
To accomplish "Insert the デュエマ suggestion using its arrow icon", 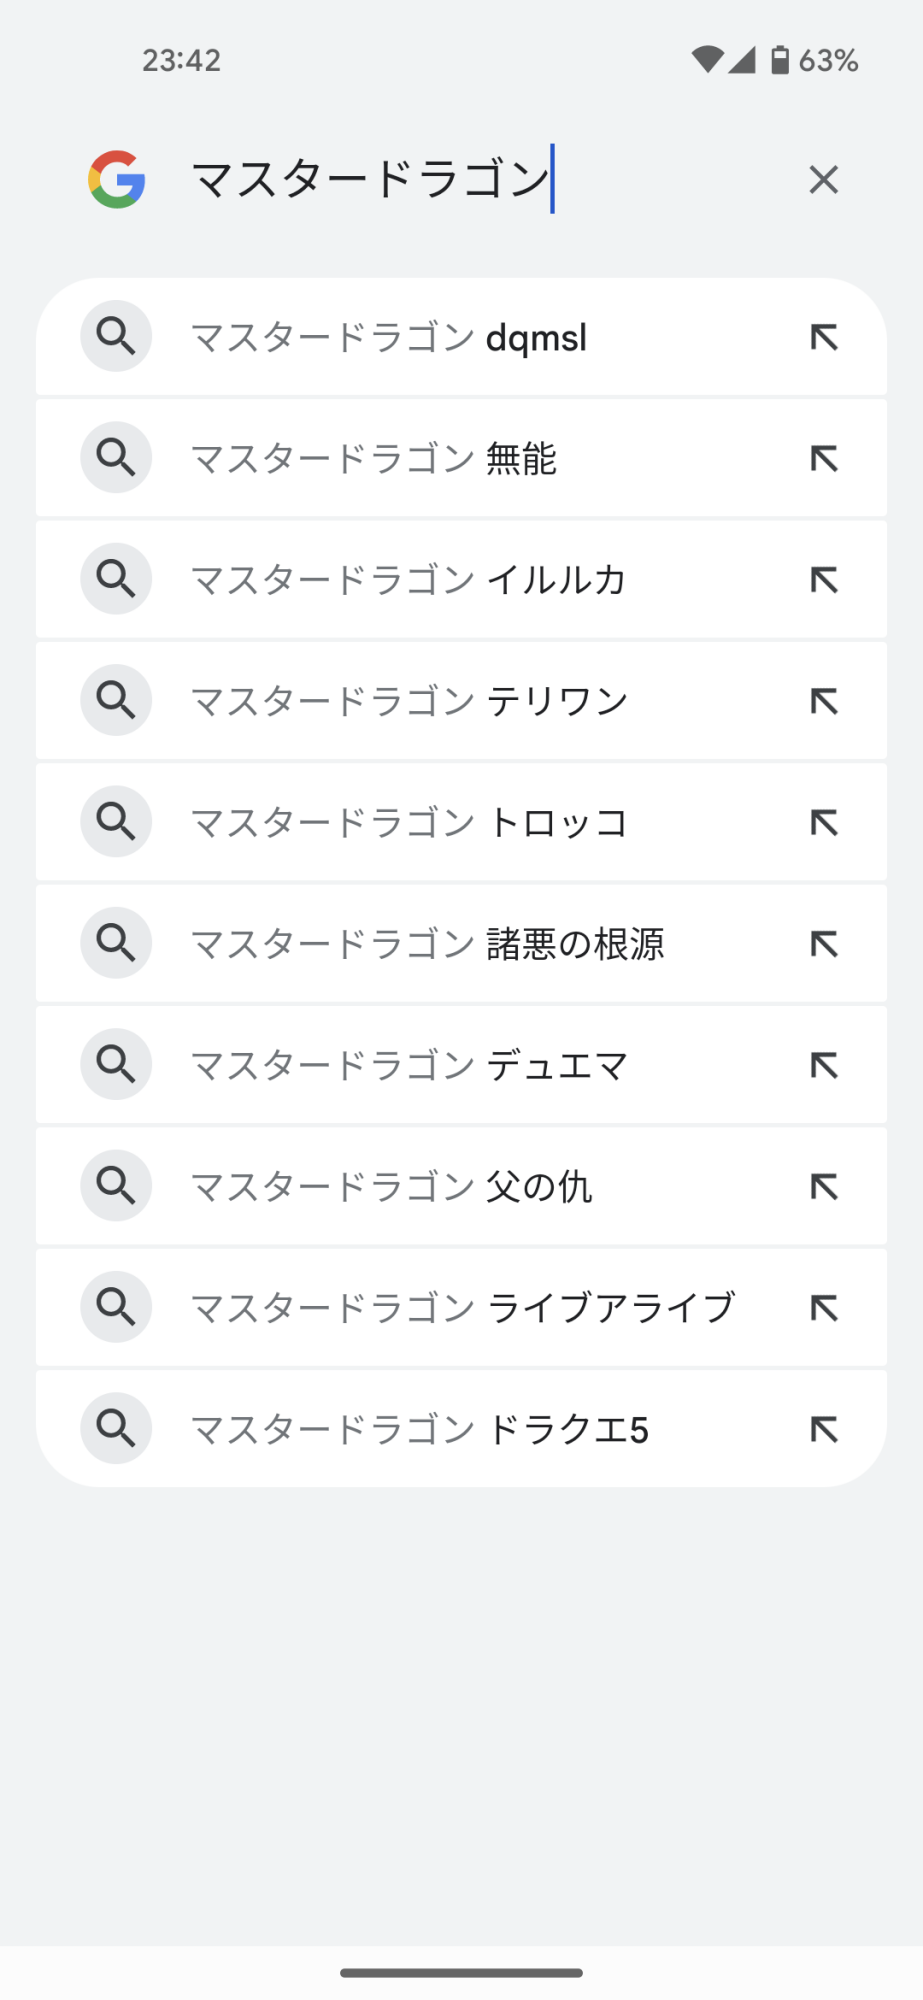I will [x=824, y=1066].
